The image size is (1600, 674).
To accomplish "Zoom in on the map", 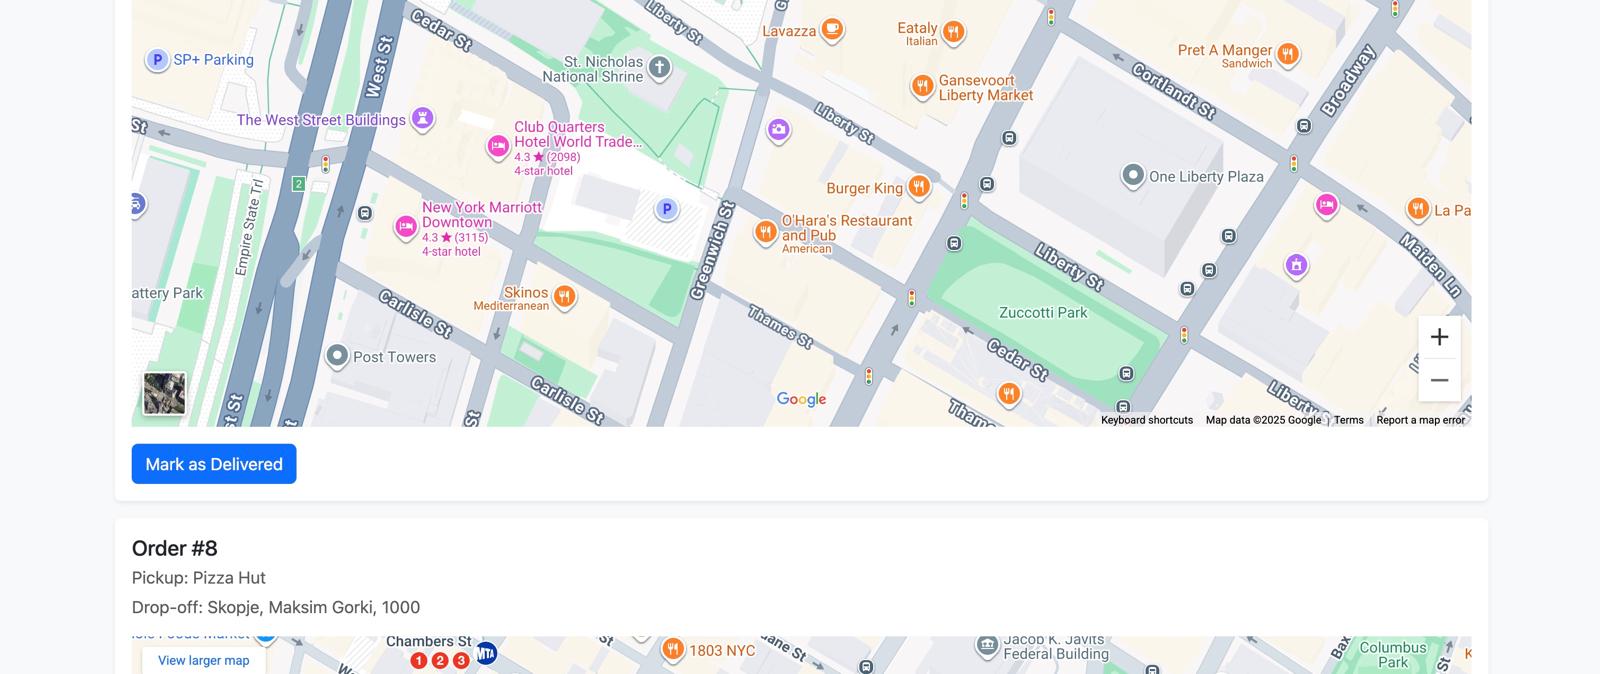I will pos(1439,337).
